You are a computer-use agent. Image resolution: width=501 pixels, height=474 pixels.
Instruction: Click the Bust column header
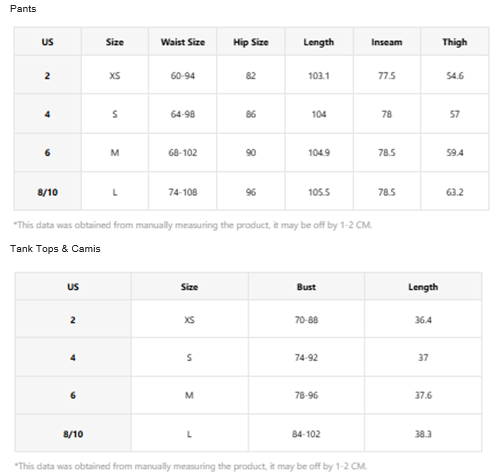(306, 287)
